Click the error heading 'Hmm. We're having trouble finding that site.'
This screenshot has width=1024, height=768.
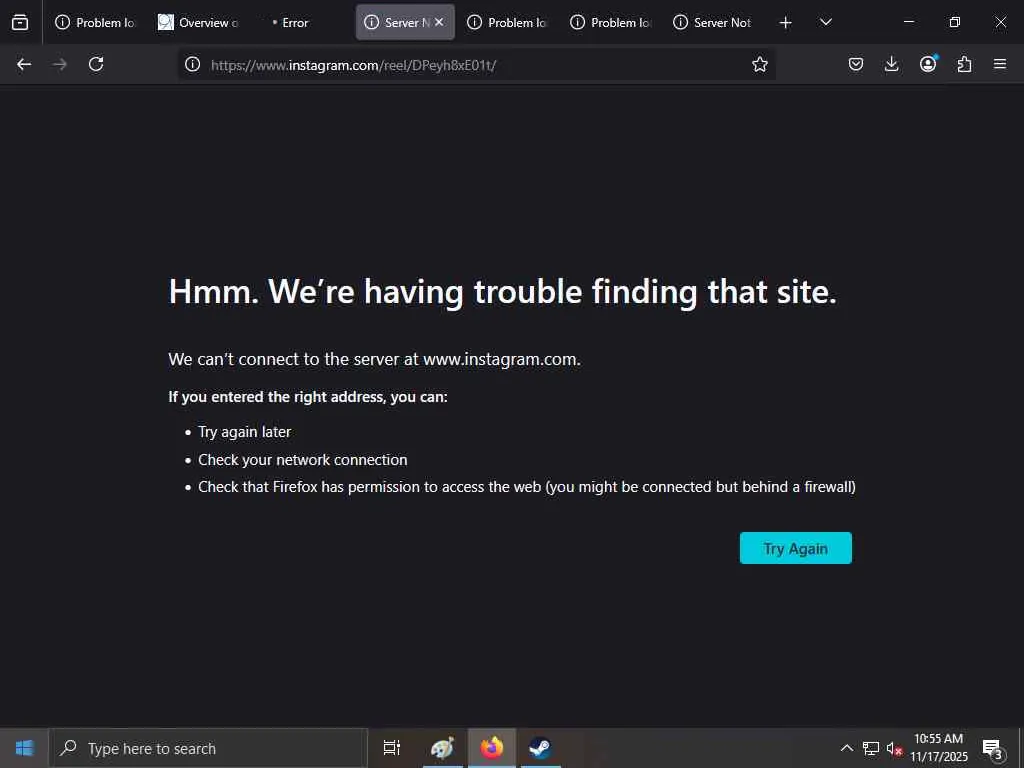tap(502, 291)
